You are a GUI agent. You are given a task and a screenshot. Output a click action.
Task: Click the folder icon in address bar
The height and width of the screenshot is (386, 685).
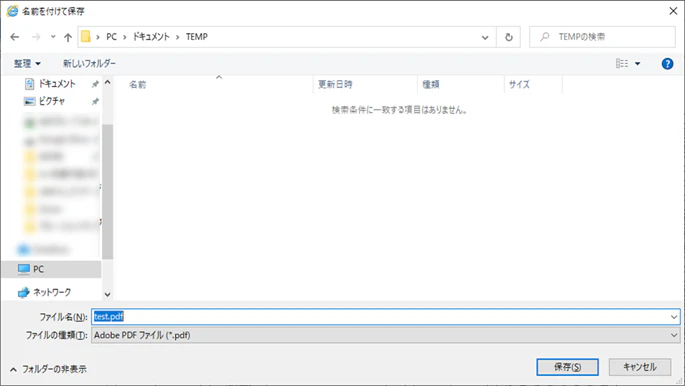tap(86, 37)
